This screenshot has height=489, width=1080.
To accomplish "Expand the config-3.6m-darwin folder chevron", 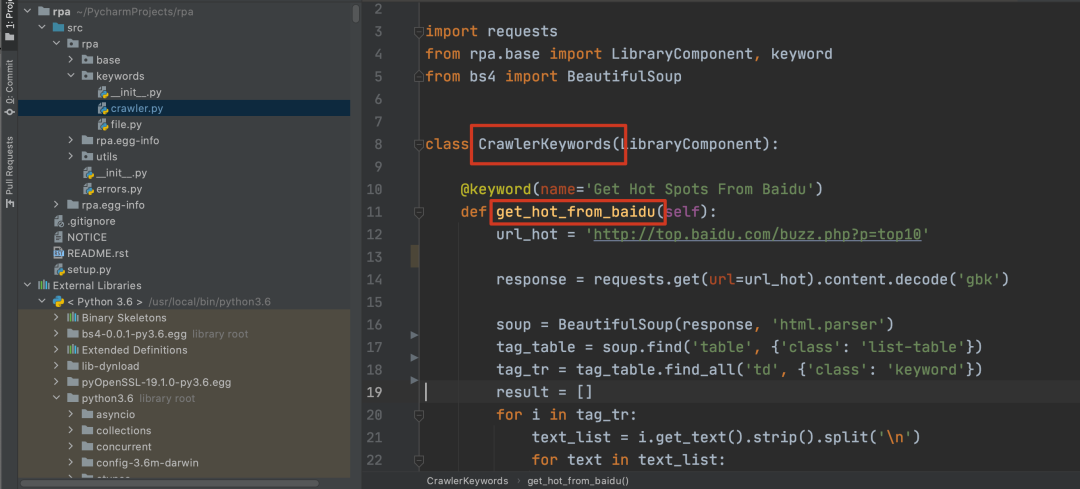I will click(71, 463).
